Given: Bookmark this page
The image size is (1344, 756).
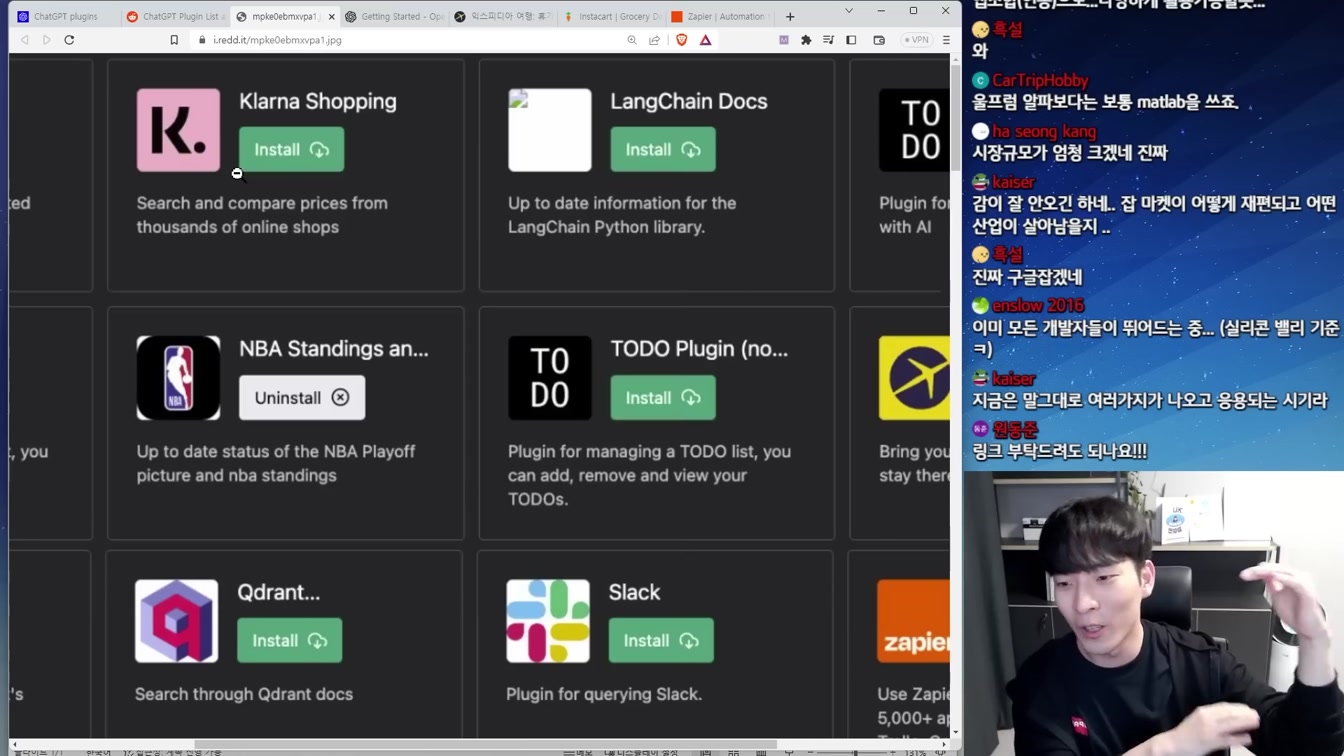Looking at the screenshot, I should pos(174,40).
